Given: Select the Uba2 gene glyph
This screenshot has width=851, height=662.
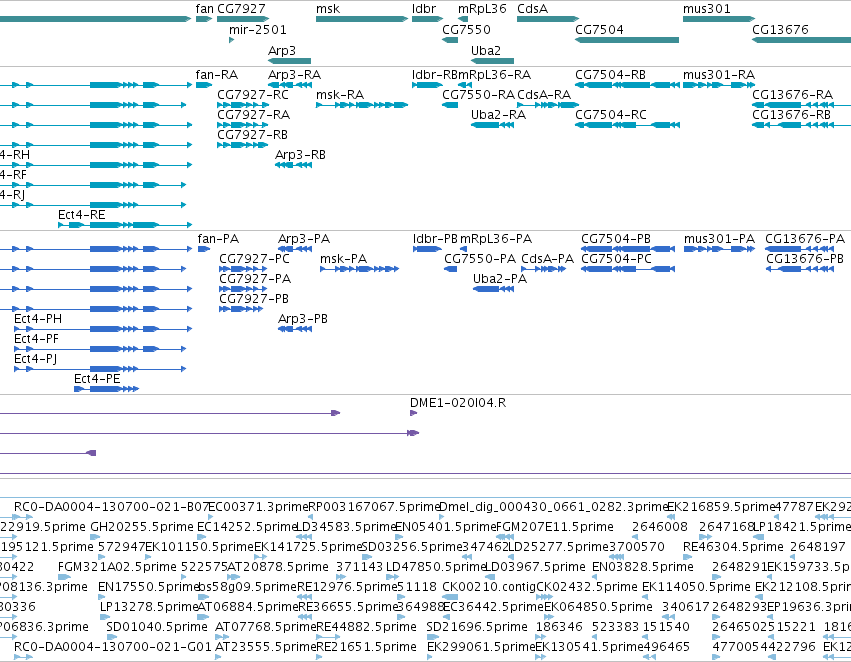Looking at the screenshot, I should (x=492, y=61).
